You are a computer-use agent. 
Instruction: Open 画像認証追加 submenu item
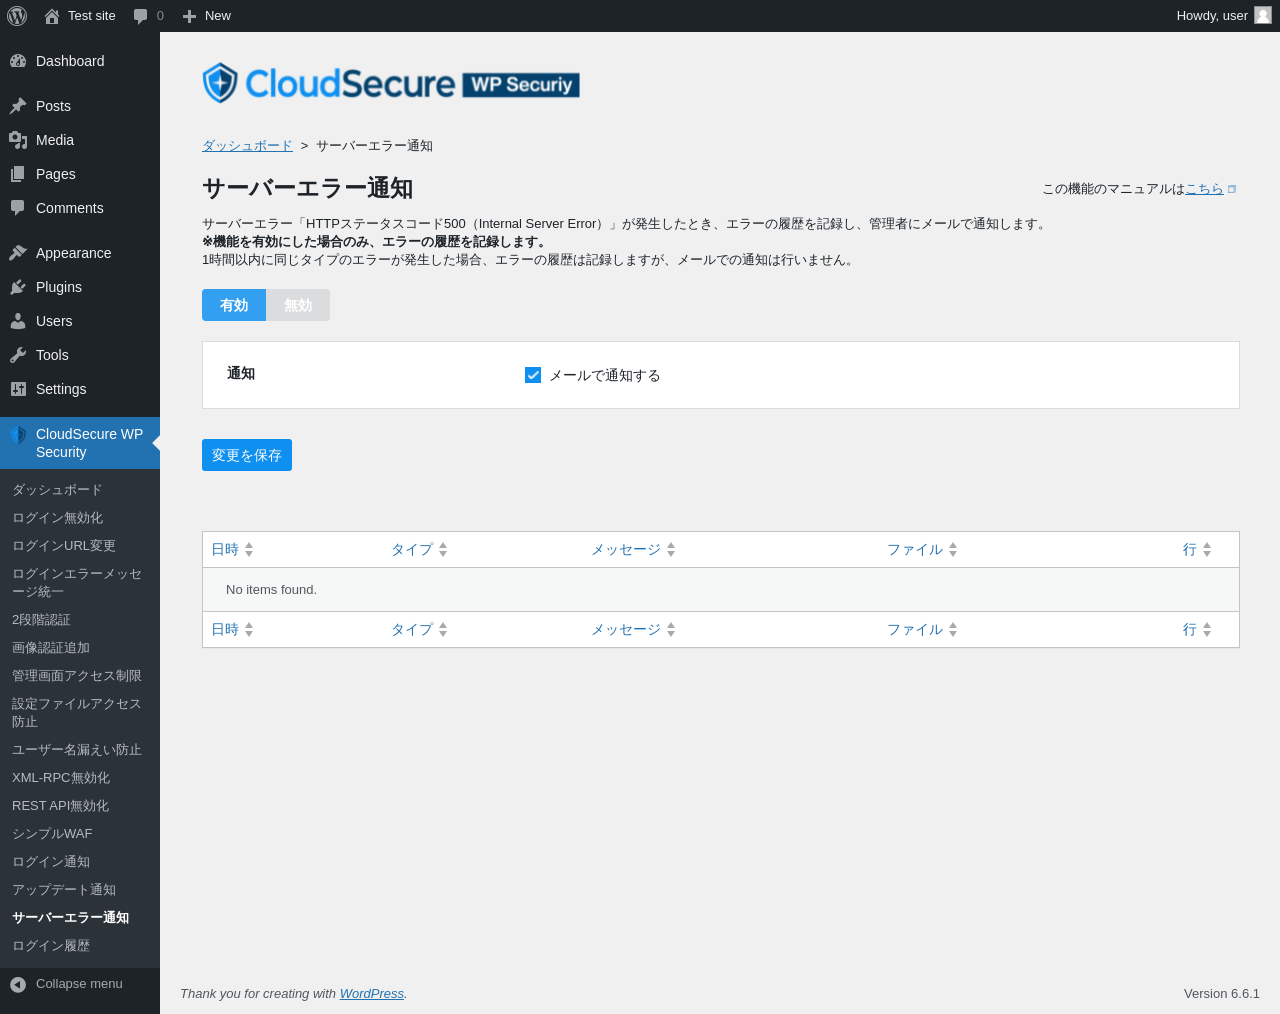80,648
